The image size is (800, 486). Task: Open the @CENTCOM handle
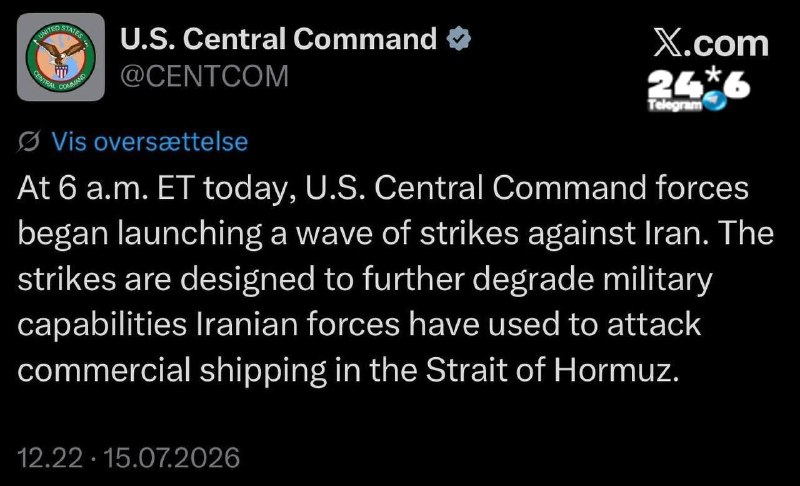[205, 76]
